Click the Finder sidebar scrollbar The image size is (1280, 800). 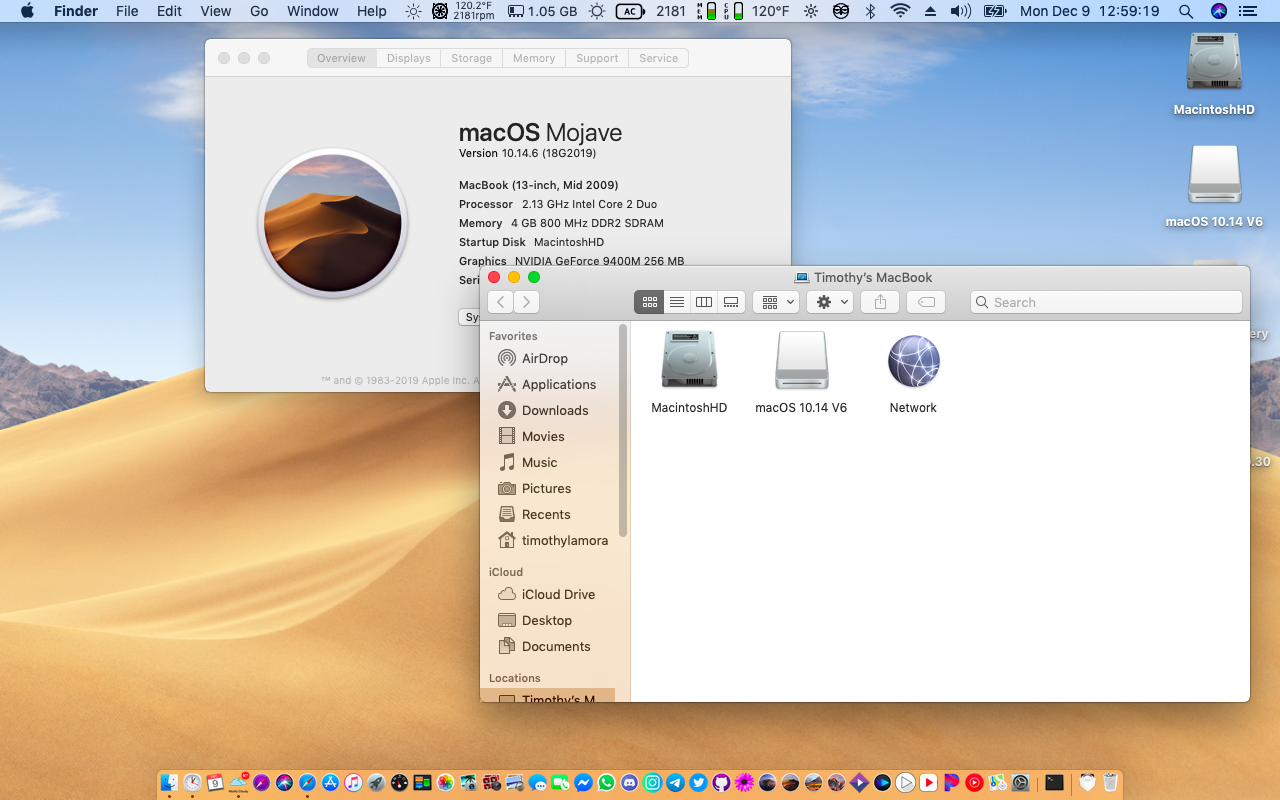[623, 430]
